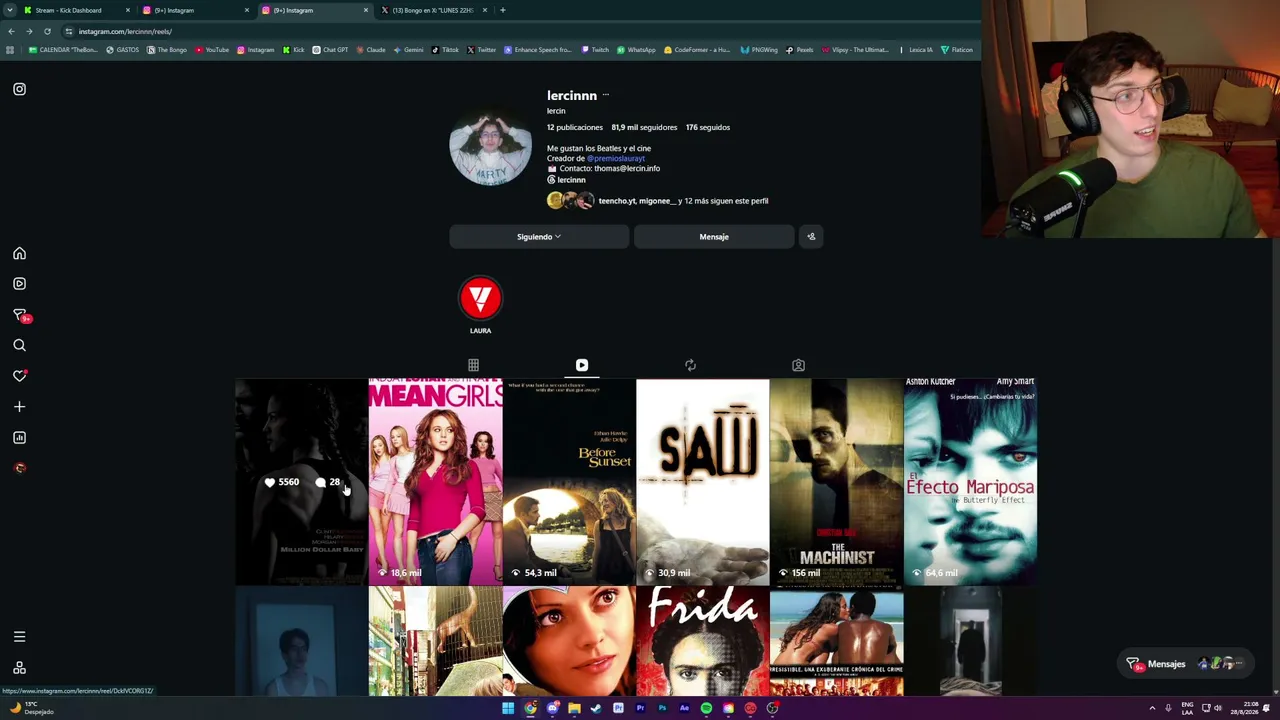Open a new browser tab
This screenshot has height=720, width=1280.
tap(503, 10)
